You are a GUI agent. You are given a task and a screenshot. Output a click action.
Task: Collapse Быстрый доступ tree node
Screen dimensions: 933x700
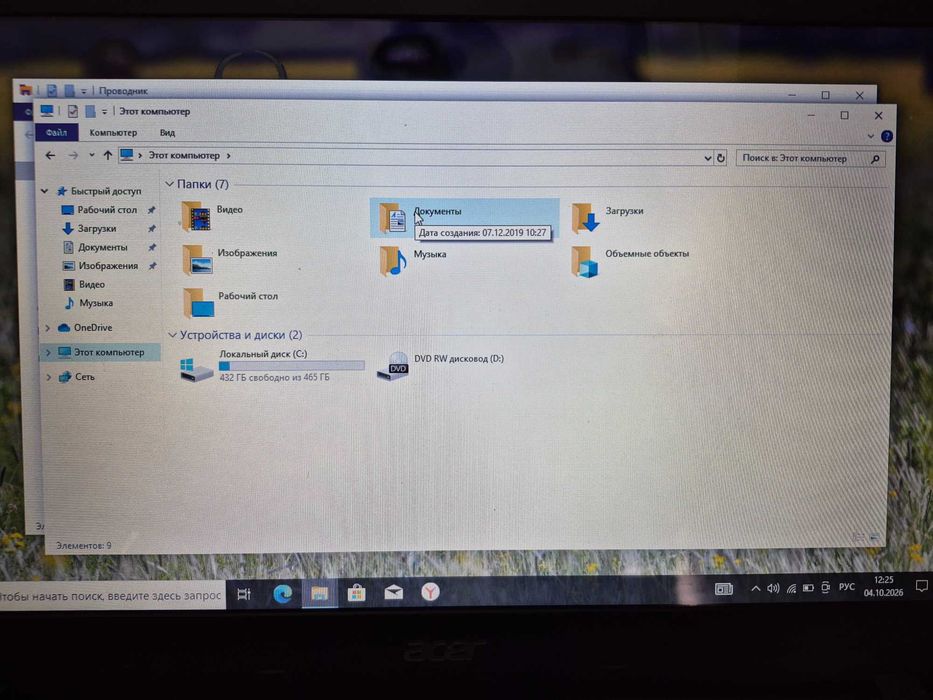pos(45,191)
